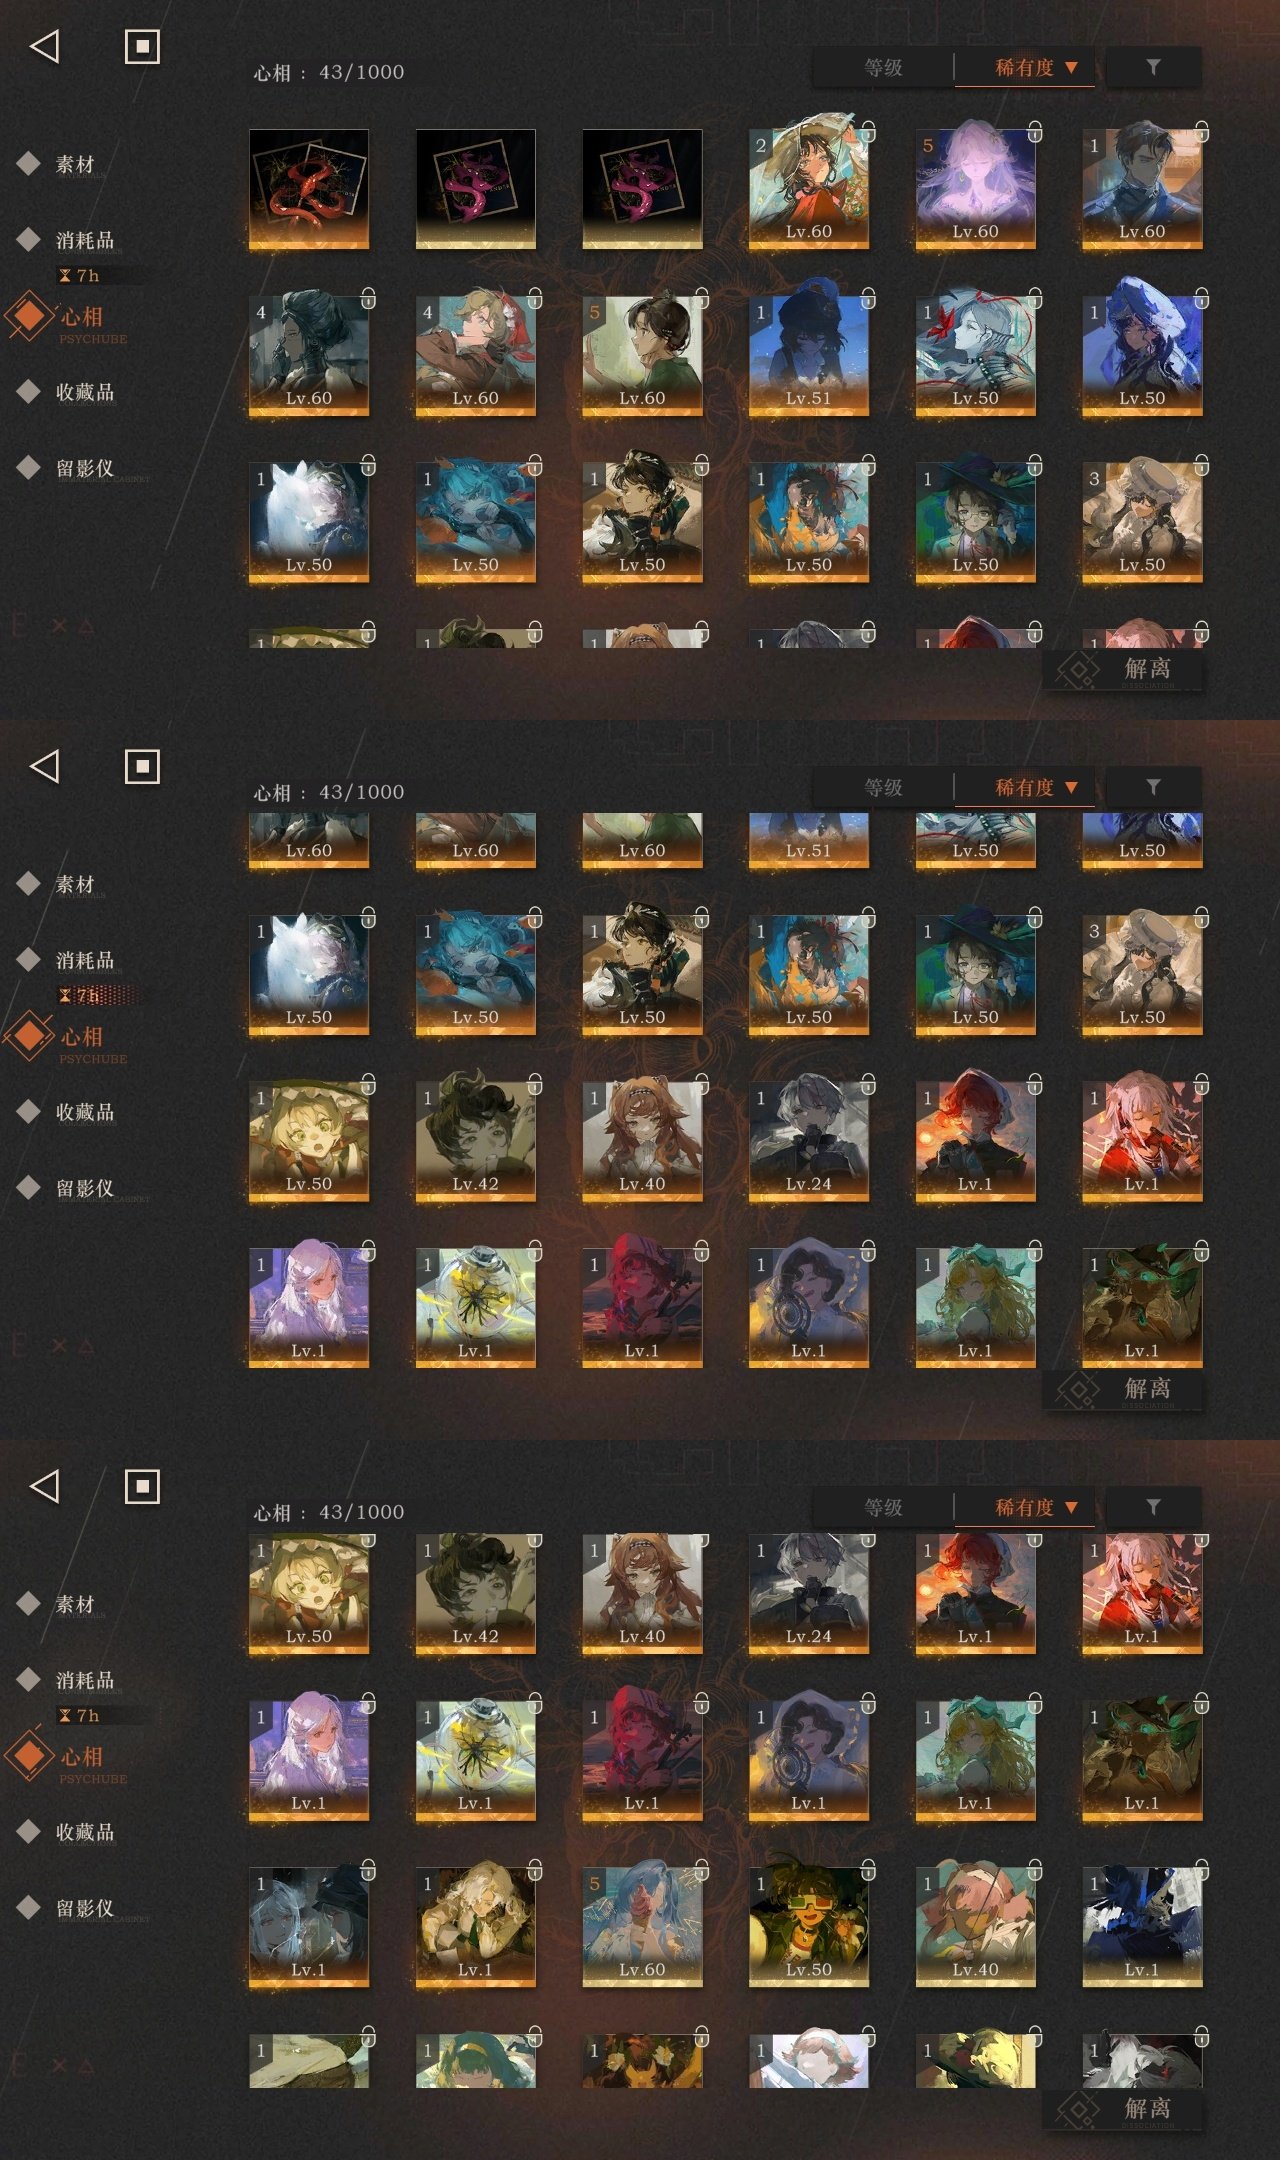
Task: Toggle lock on the blue-haired Lv.60 card marked 5
Action: point(701,1870)
